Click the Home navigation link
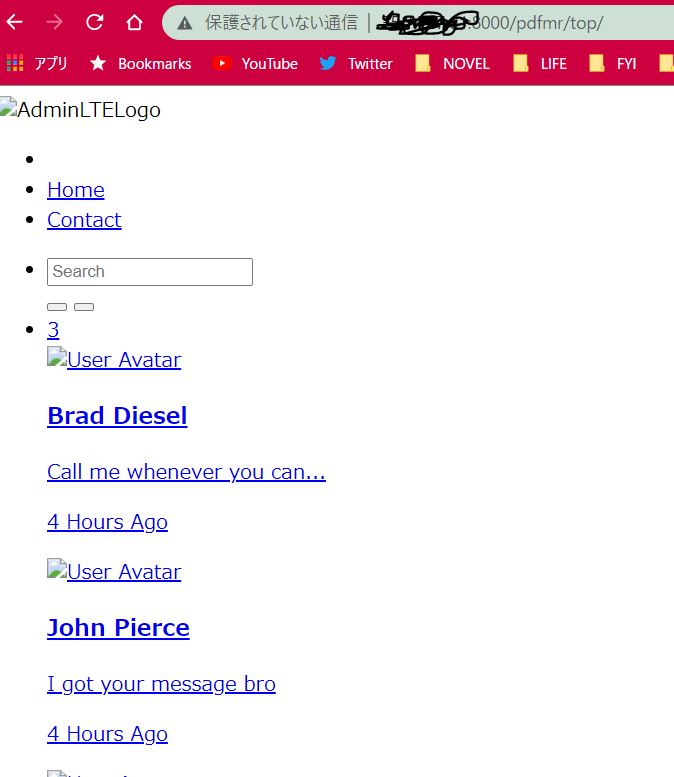This screenshot has width=674, height=777. tap(76, 190)
